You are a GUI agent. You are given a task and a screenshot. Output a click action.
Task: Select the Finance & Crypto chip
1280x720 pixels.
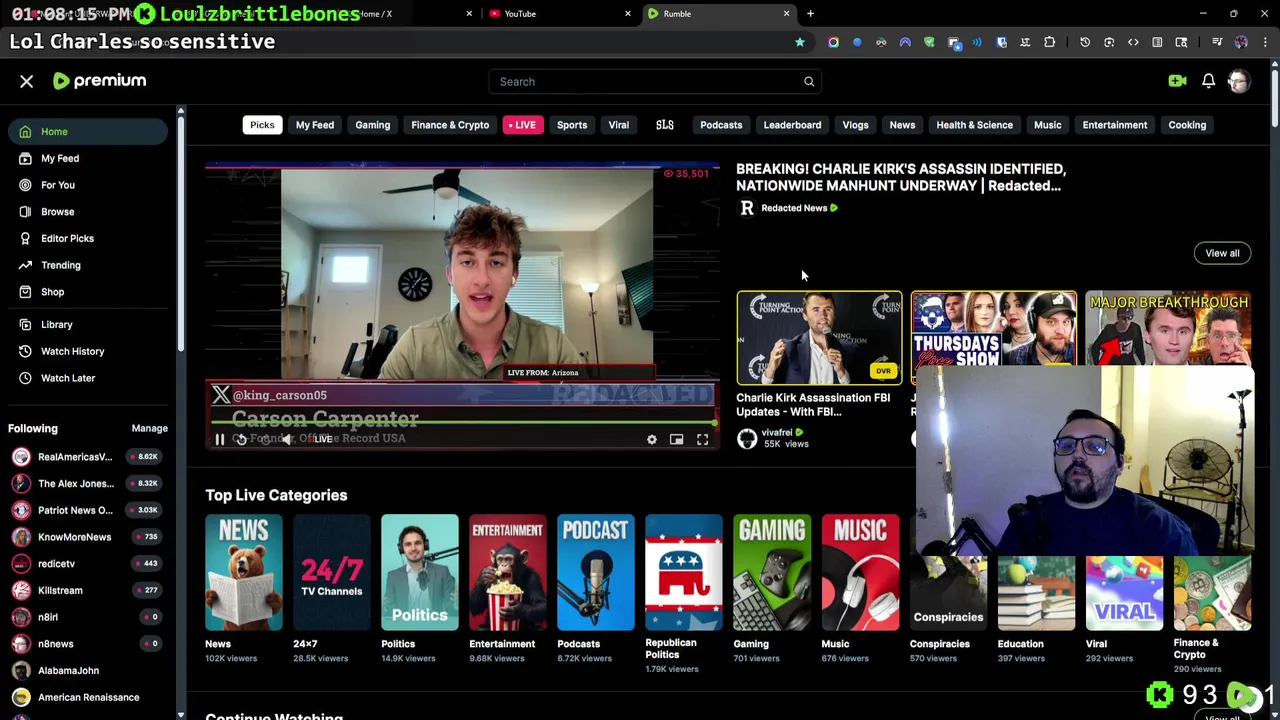pyautogui.click(x=450, y=125)
